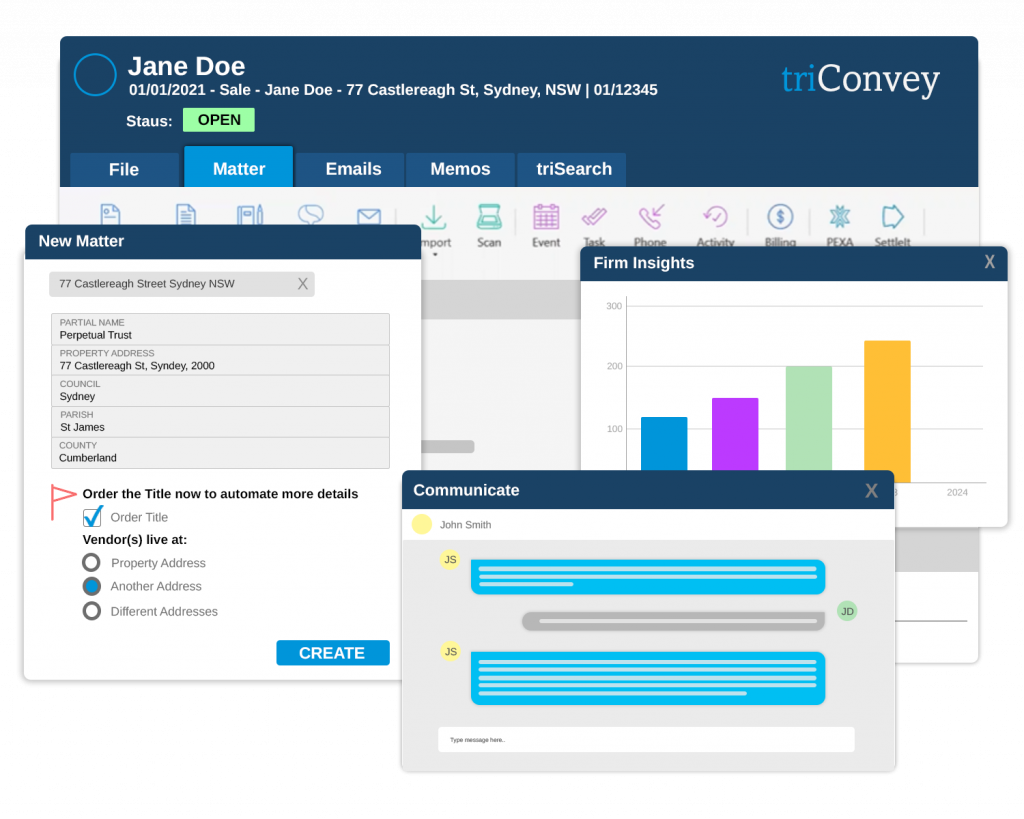
Task: Click the New Matter panel title
Action: tap(81, 241)
